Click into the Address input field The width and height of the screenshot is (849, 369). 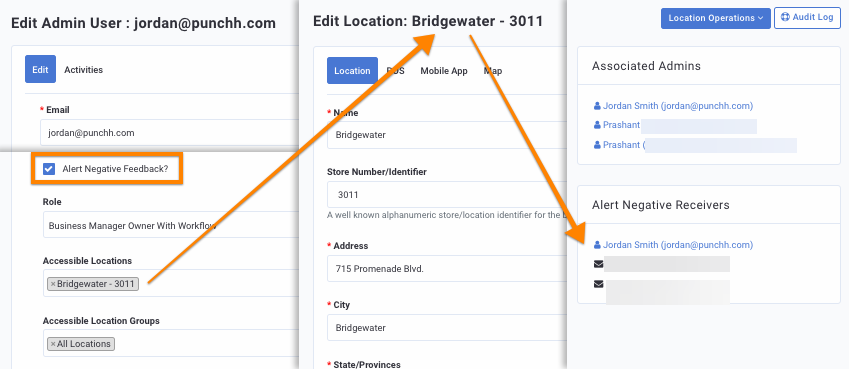click(447, 268)
